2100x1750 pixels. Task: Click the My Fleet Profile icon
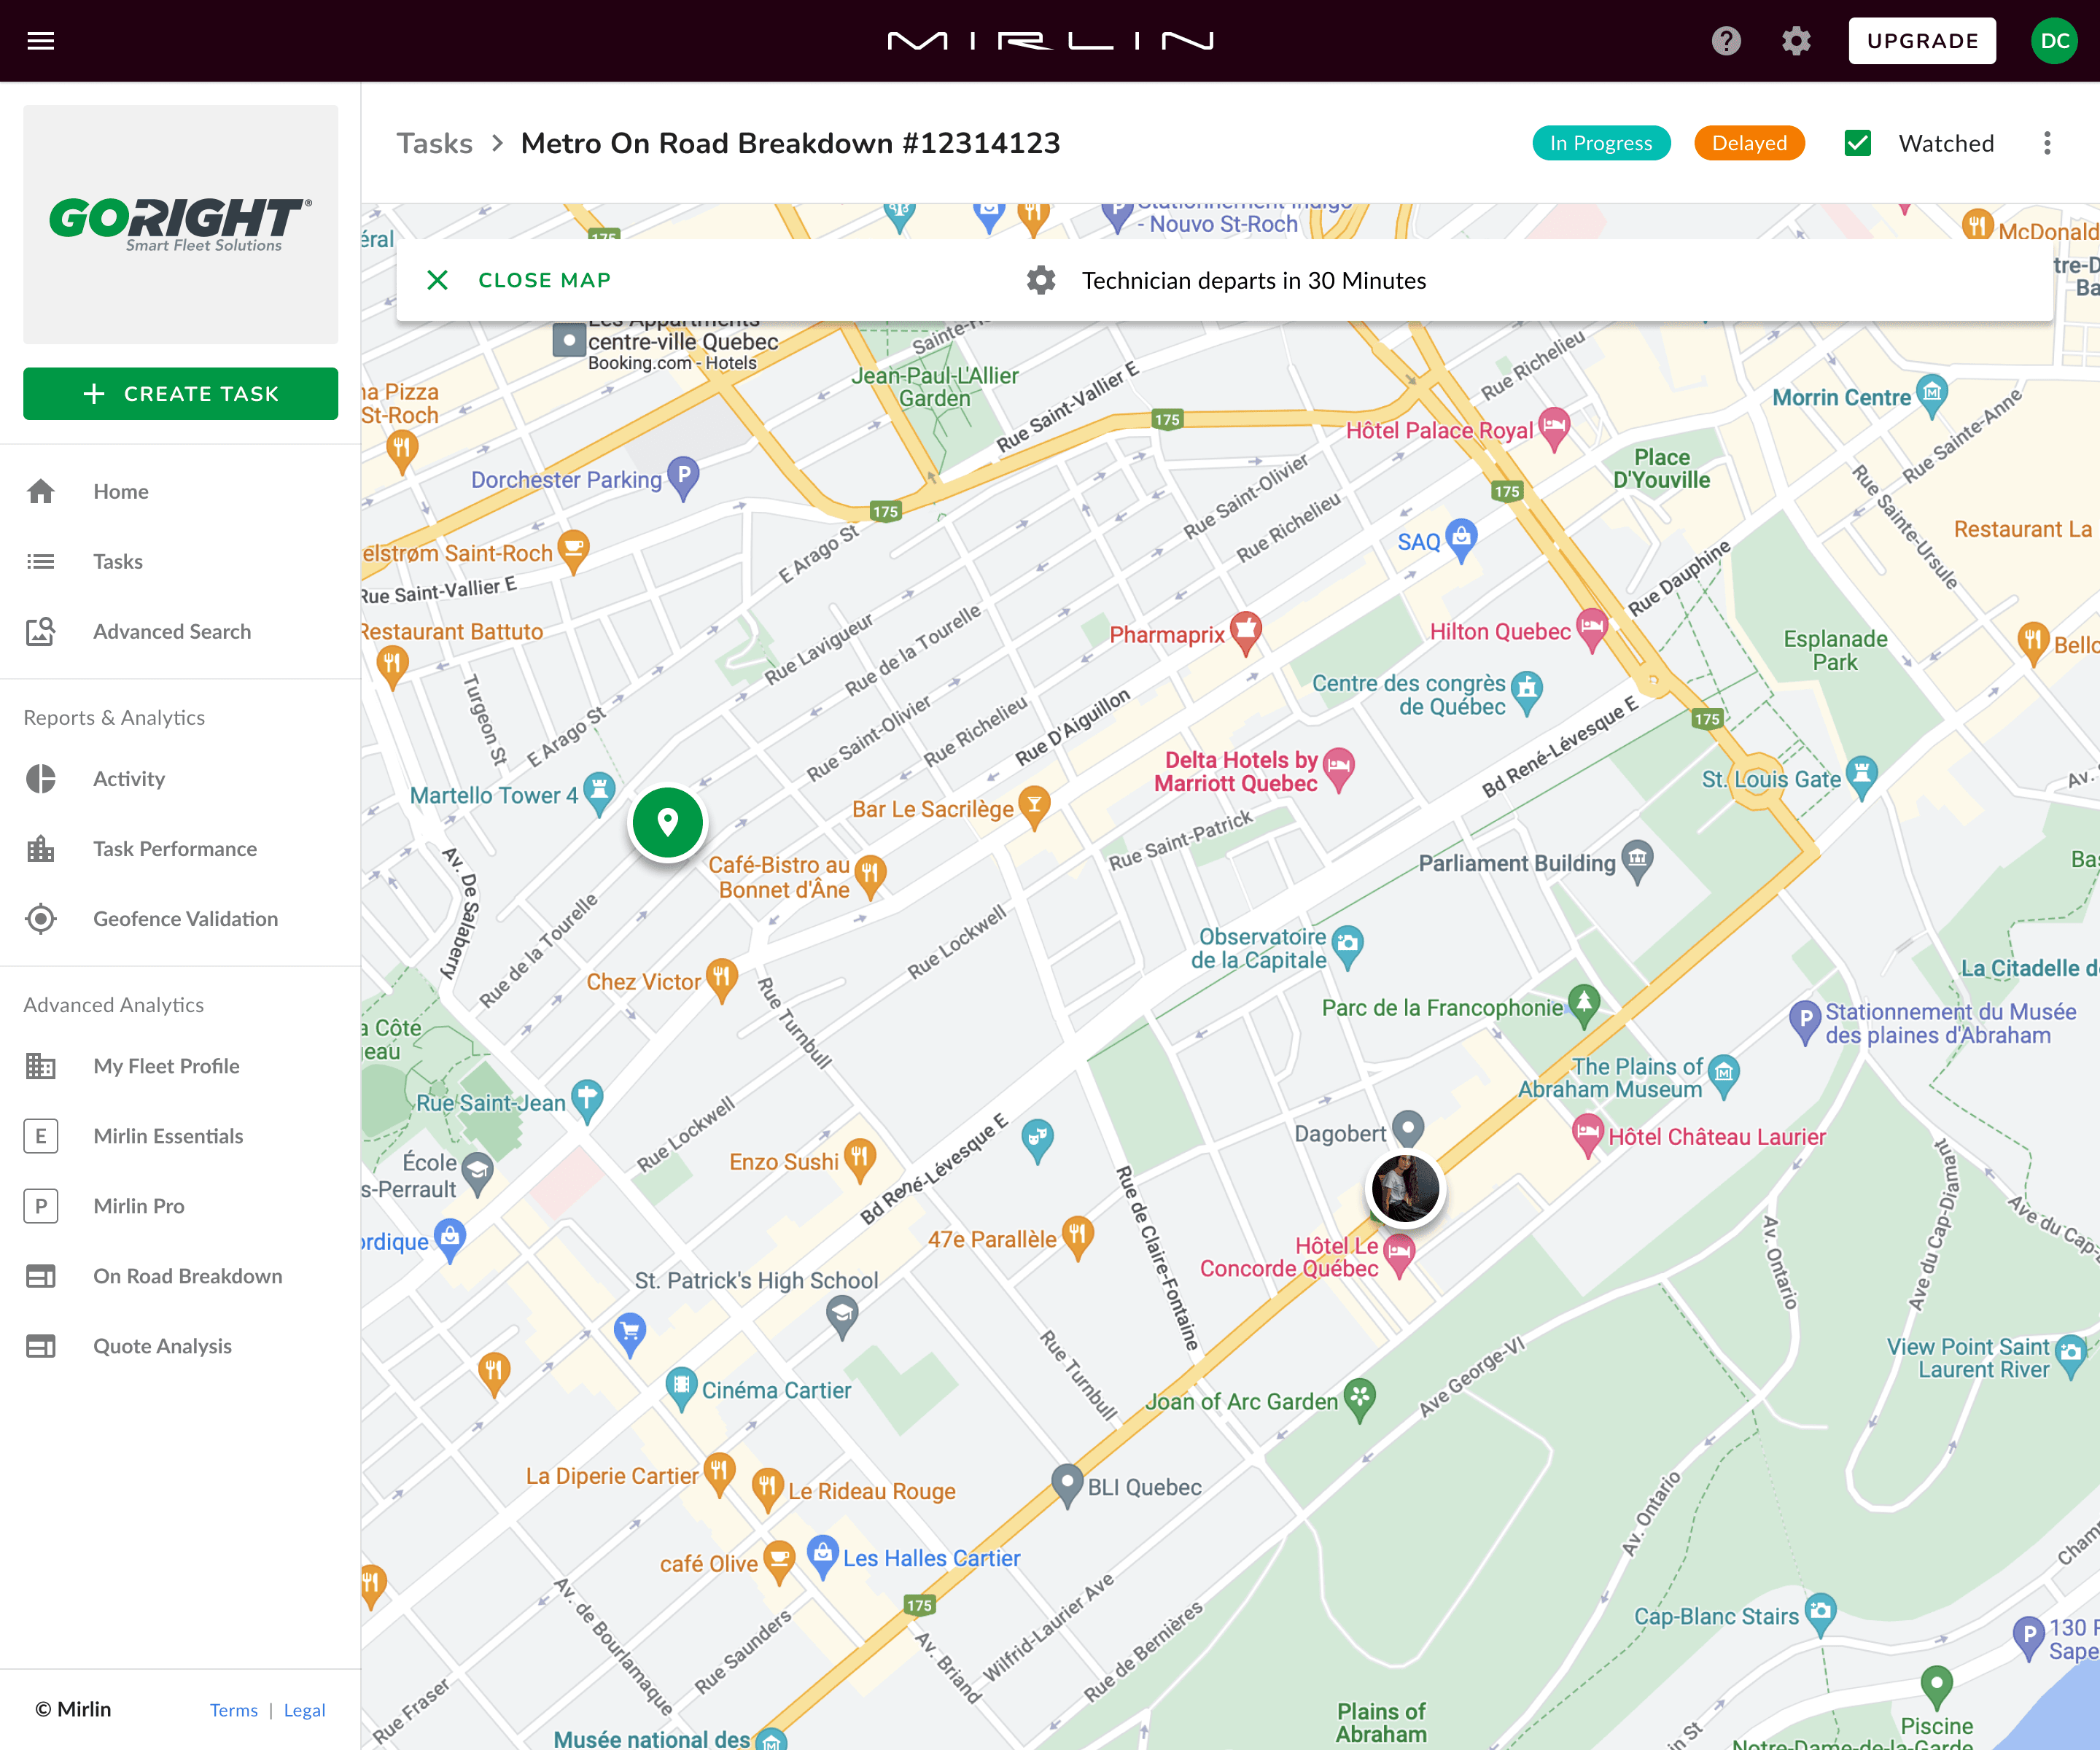click(x=41, y=1065)
